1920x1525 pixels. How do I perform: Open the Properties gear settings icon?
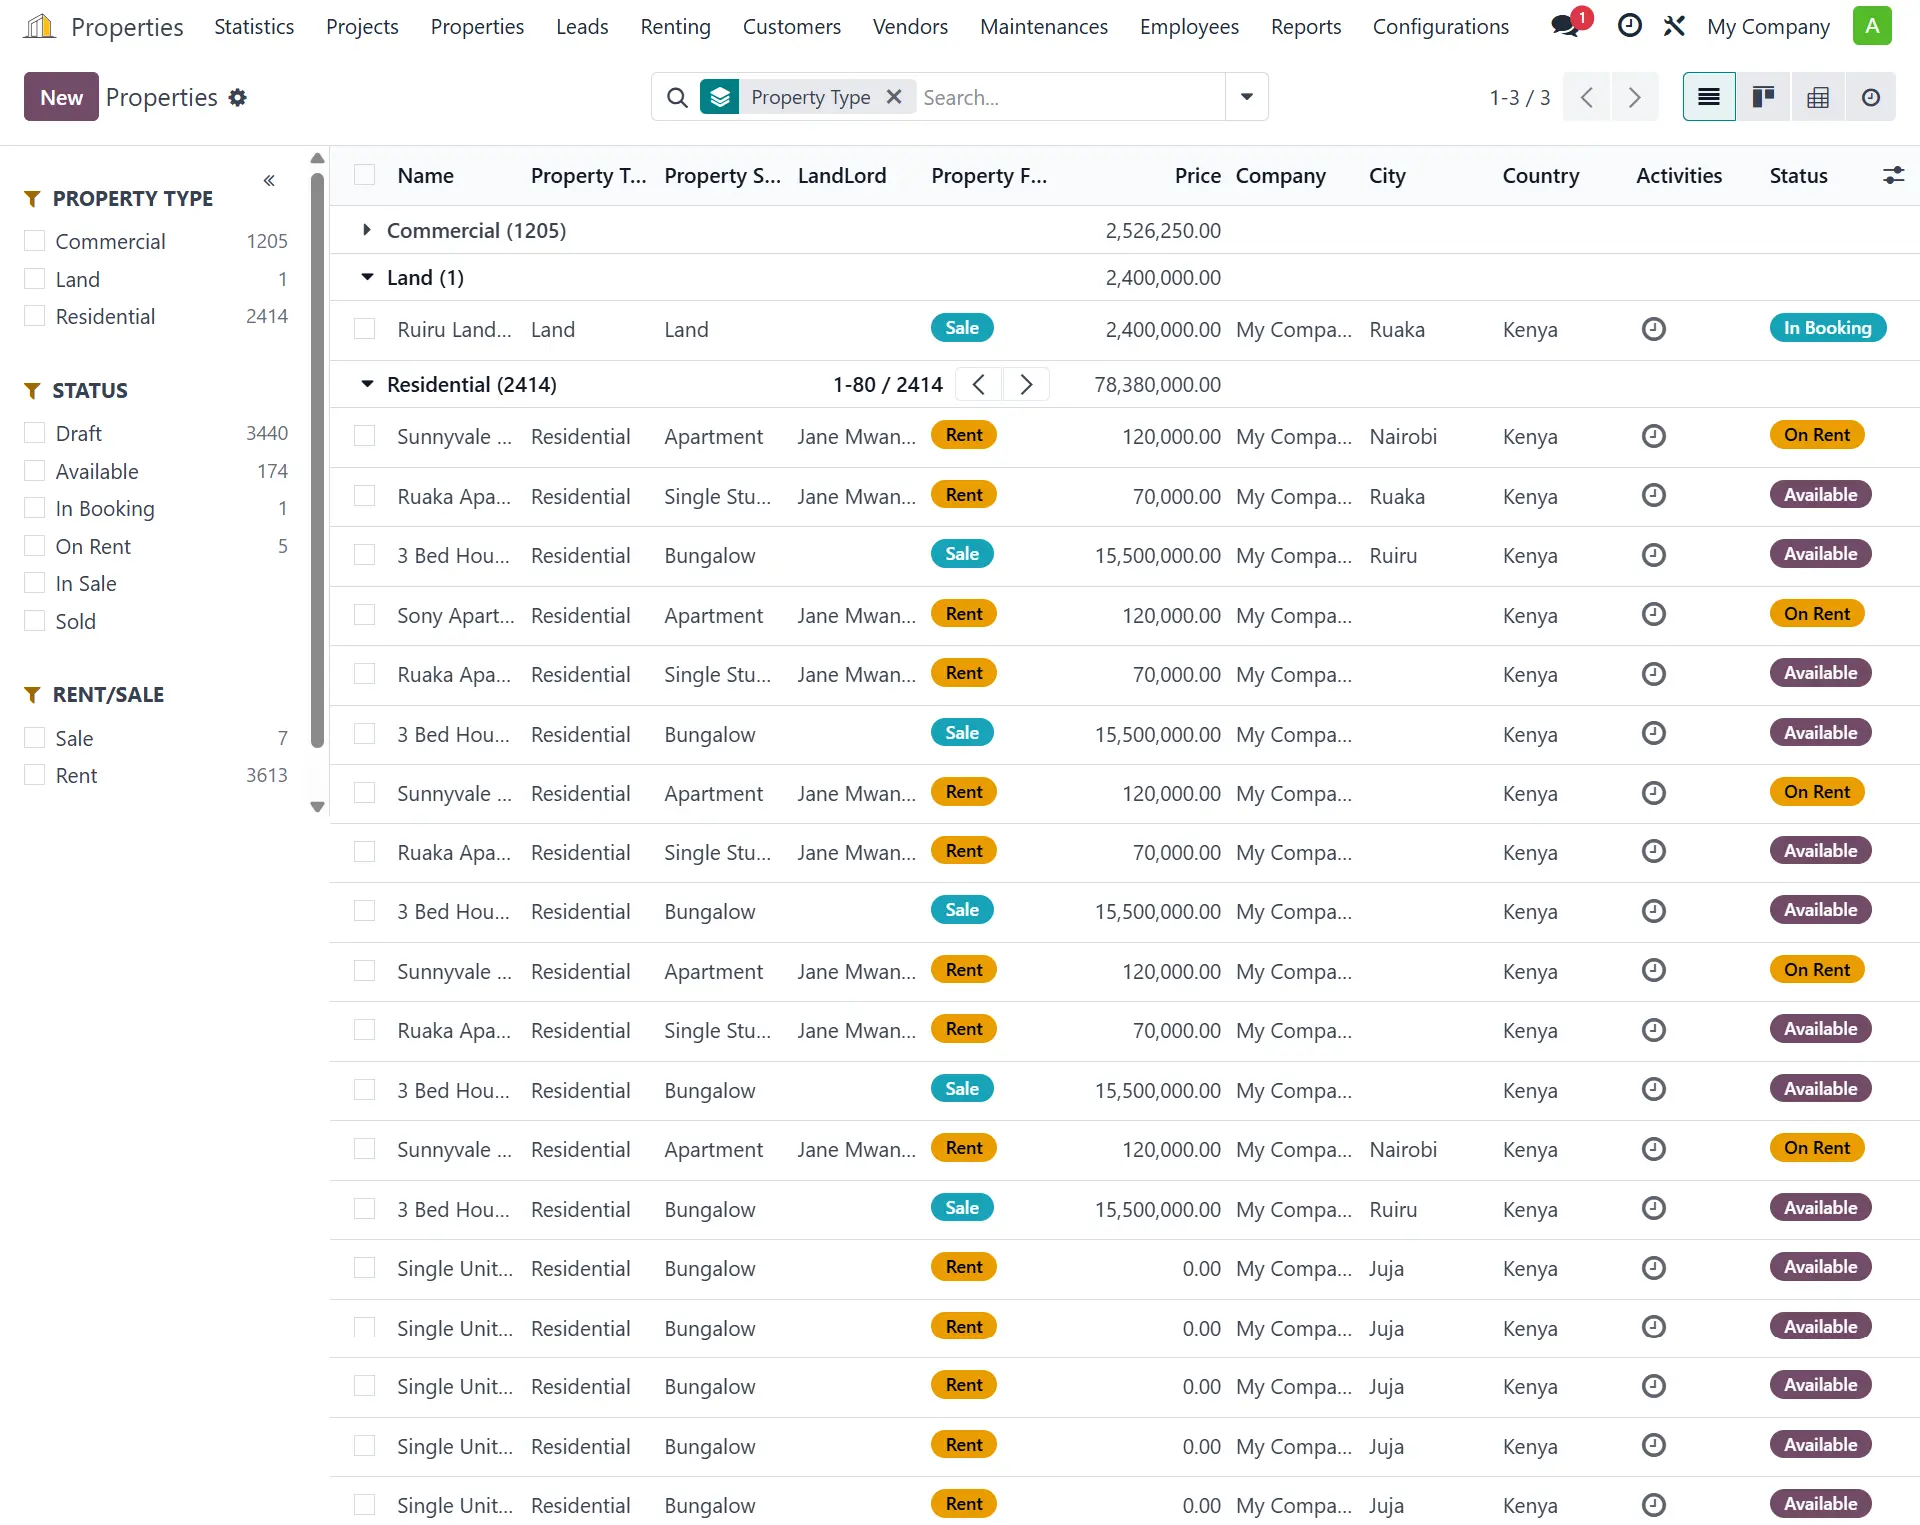237,97
